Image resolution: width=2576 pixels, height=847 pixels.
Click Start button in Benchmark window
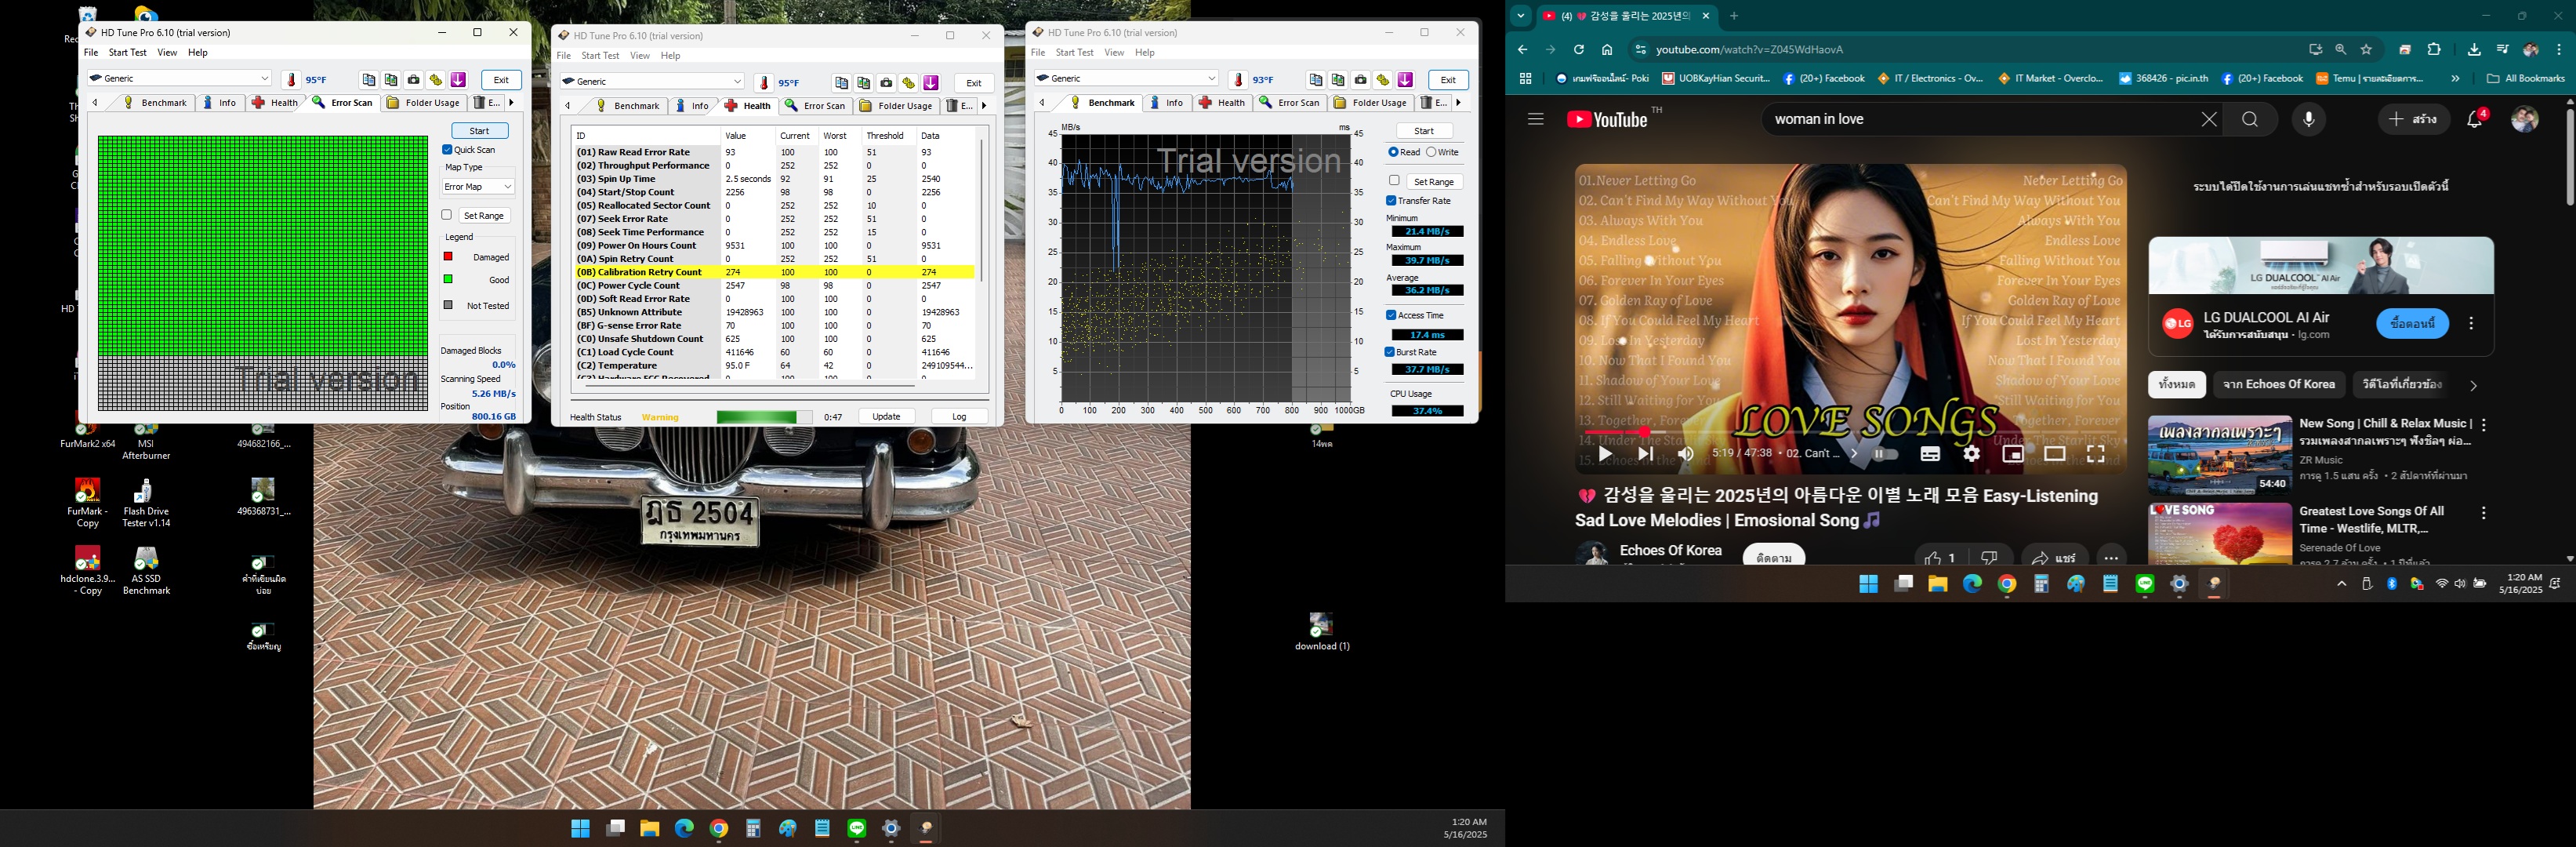pos(1424,131)
